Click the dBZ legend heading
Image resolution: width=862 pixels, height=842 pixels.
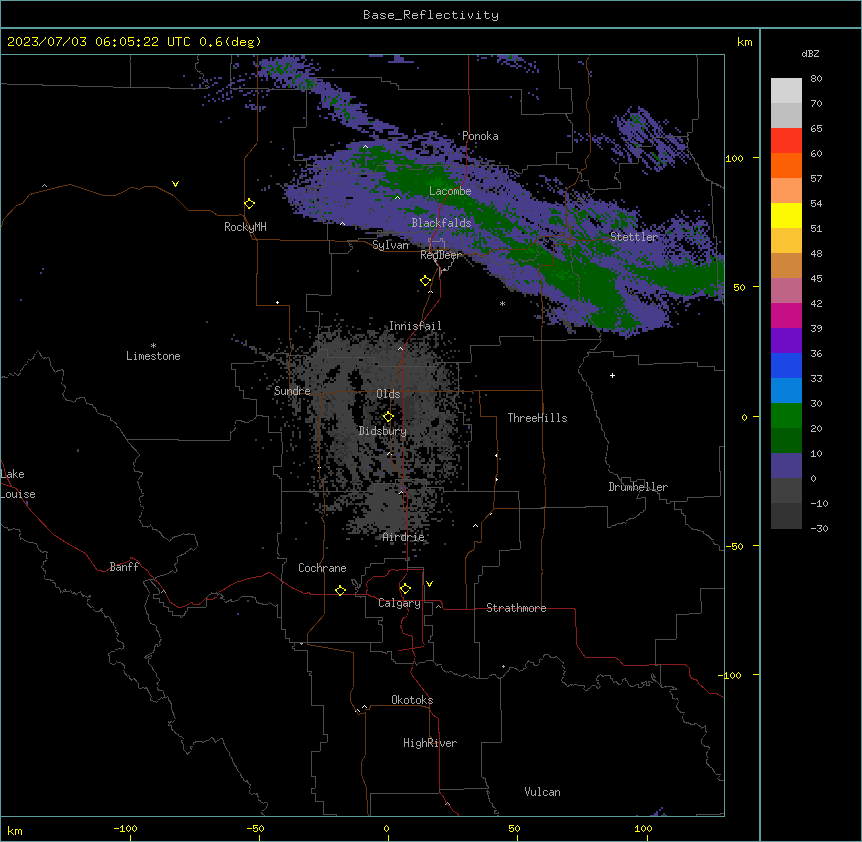pos(810,53)
